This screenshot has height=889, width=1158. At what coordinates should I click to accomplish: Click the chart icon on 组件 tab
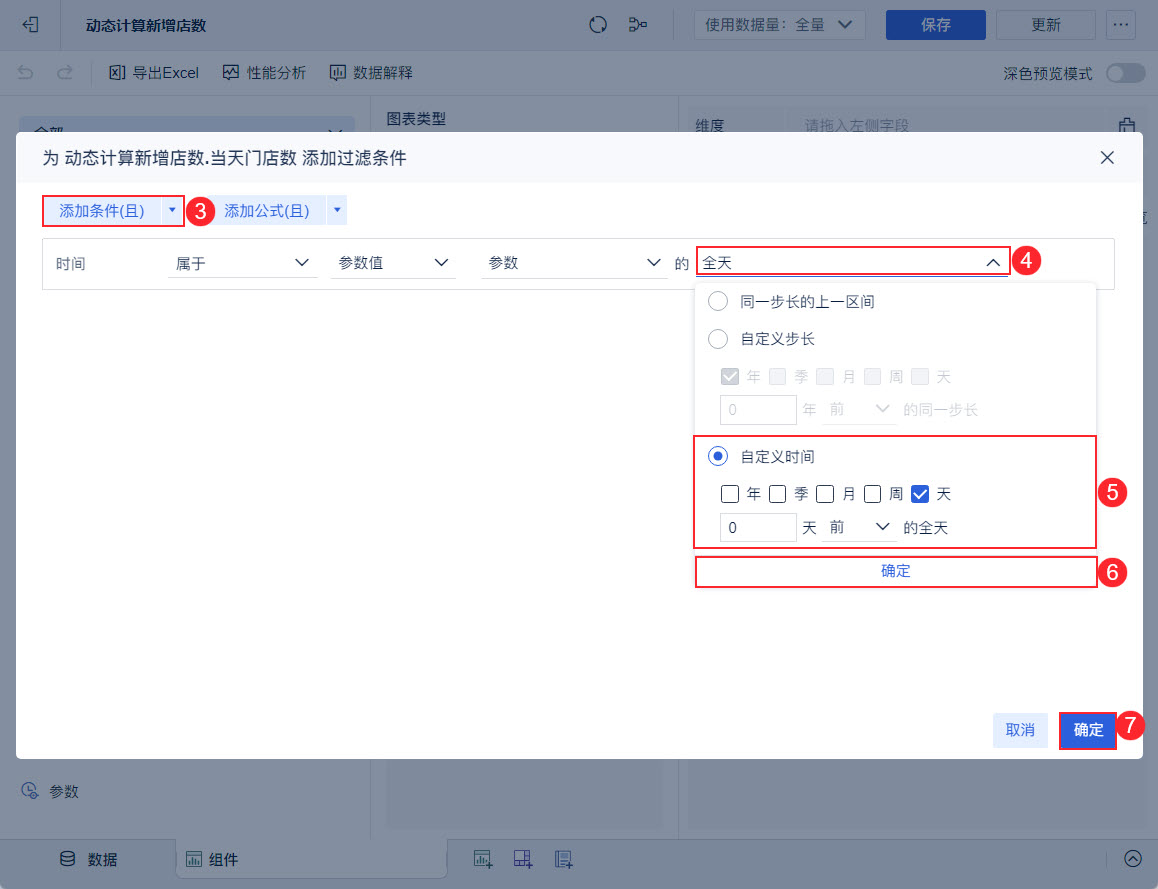pos(193,859)
